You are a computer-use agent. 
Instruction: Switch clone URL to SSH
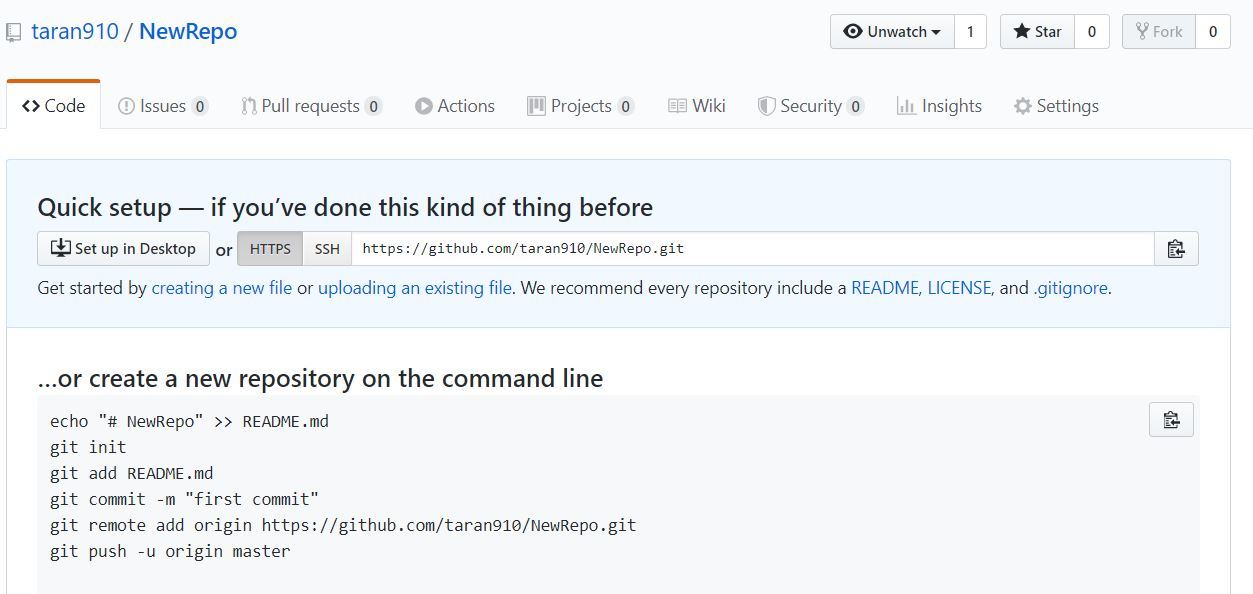point(327,249)
